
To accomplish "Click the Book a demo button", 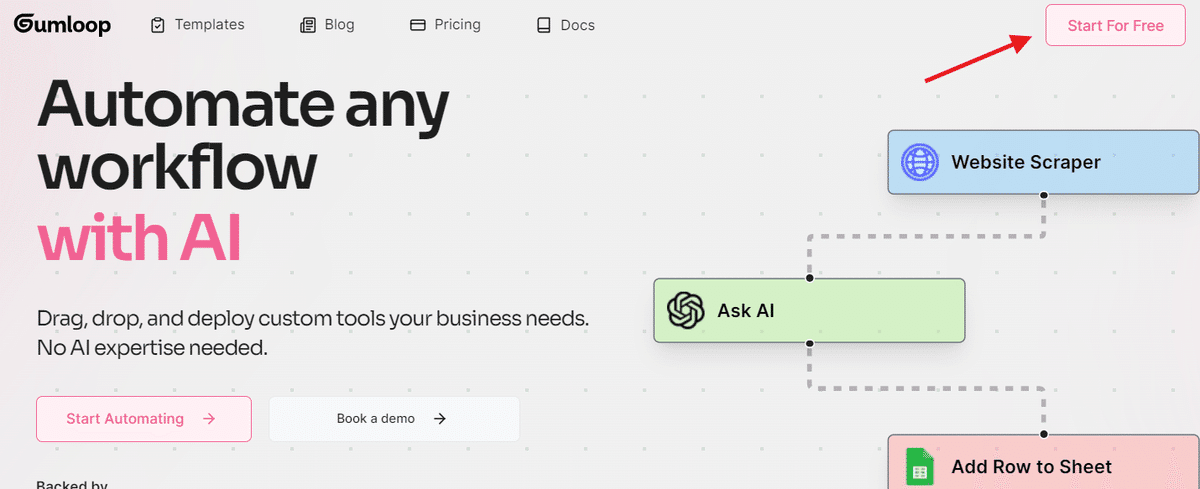I will point(393,419).
